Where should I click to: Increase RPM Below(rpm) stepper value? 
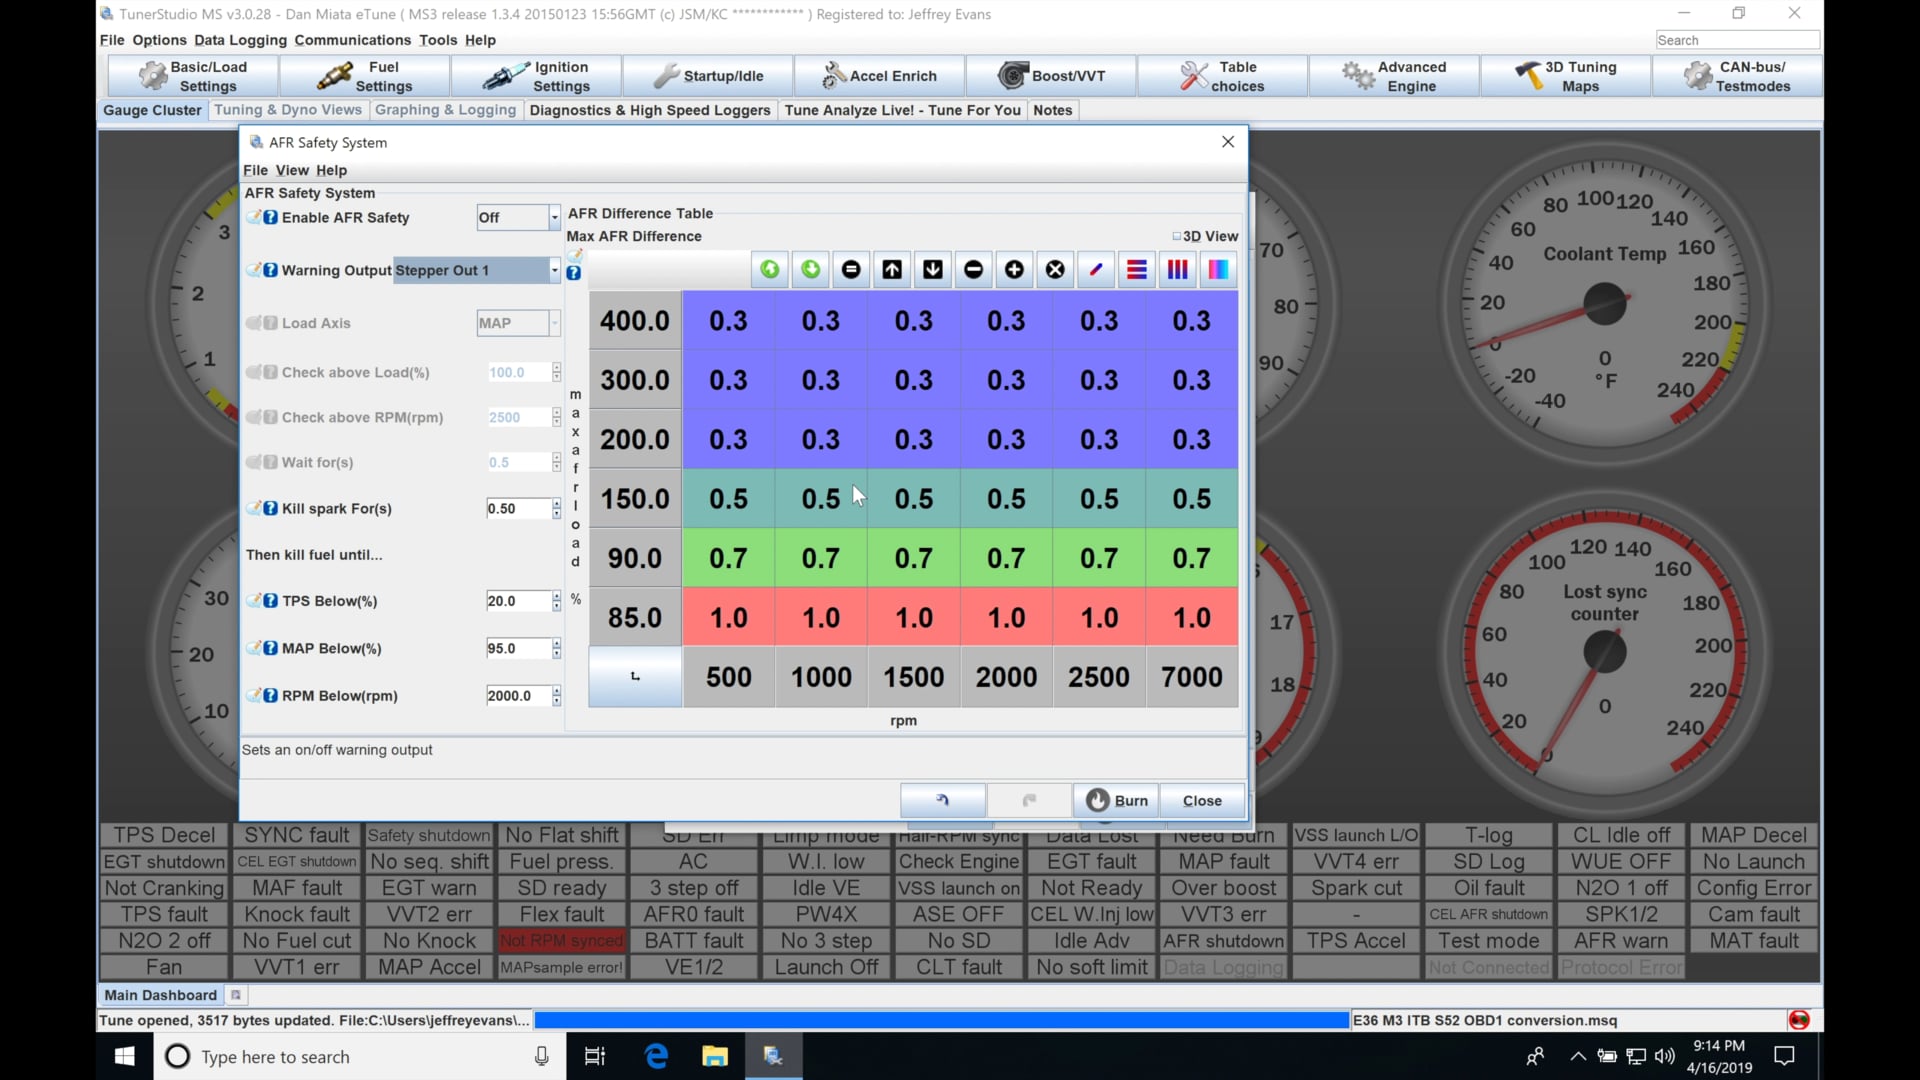click(x=557, y=691)
